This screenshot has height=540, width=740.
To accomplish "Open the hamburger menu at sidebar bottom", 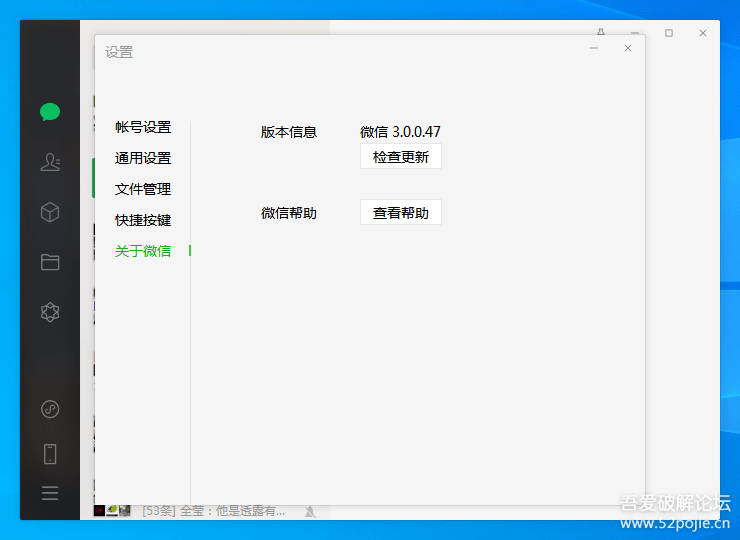I will [50, 493].
